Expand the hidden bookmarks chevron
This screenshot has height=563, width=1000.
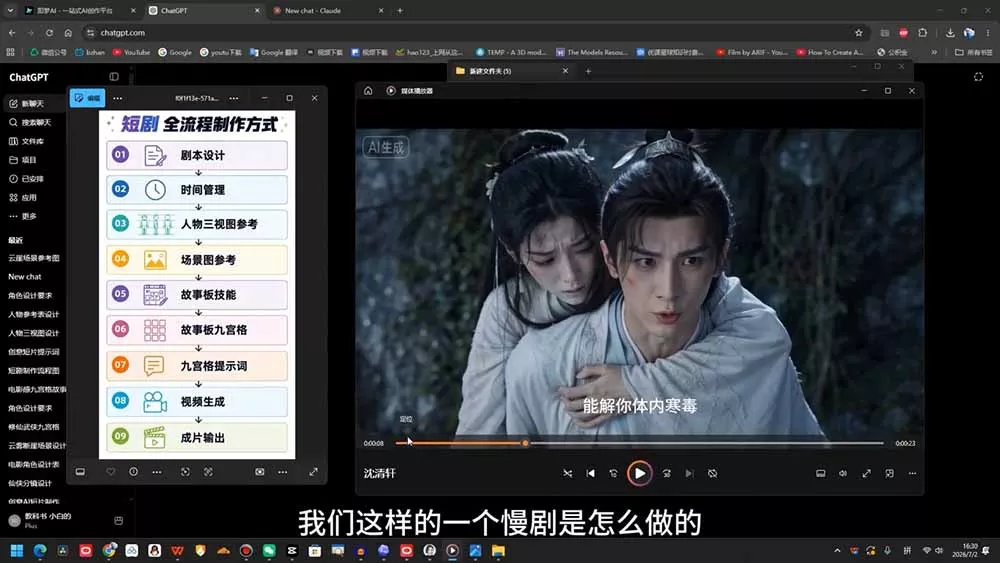(934, 52)
